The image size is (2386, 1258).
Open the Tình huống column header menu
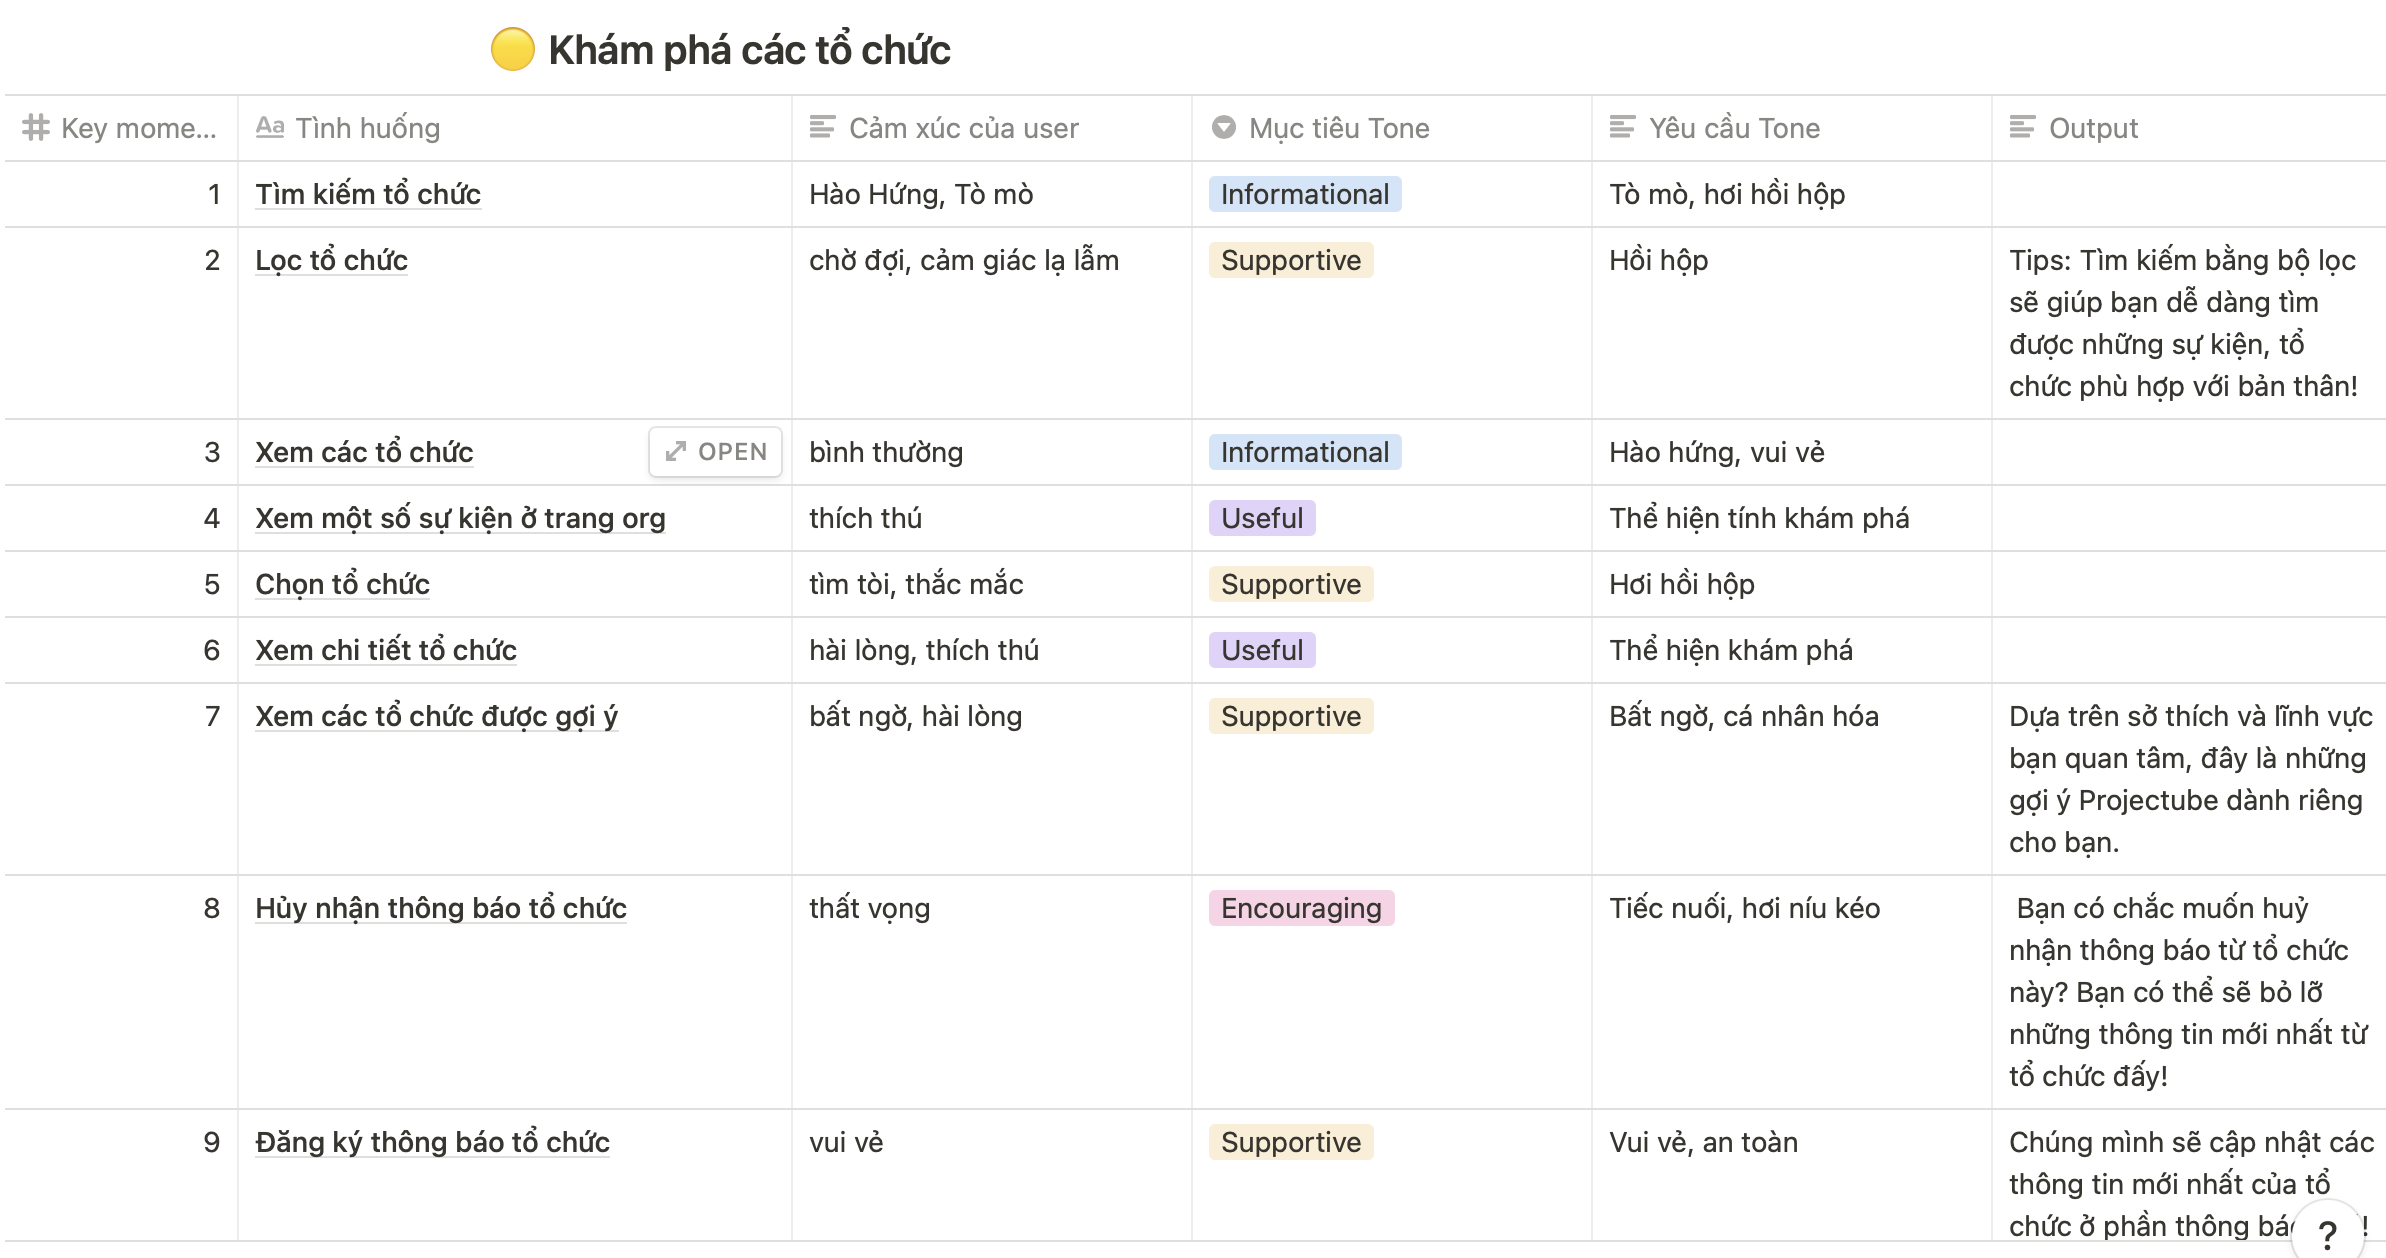point(367,128)
